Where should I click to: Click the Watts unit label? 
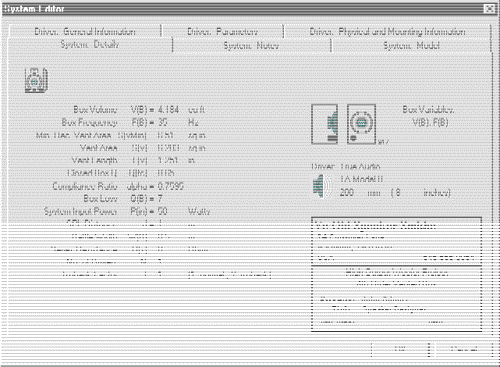click(199, 211)
